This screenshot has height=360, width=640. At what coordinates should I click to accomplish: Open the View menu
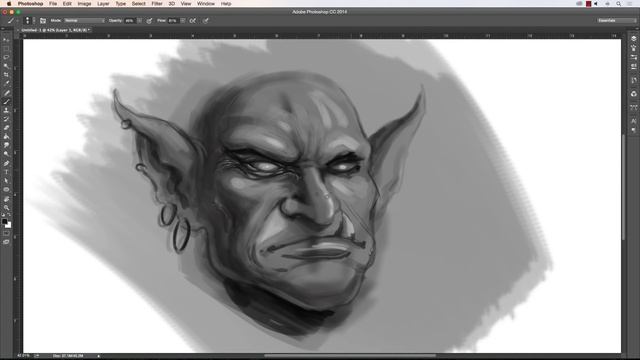(x=186, y=4)
